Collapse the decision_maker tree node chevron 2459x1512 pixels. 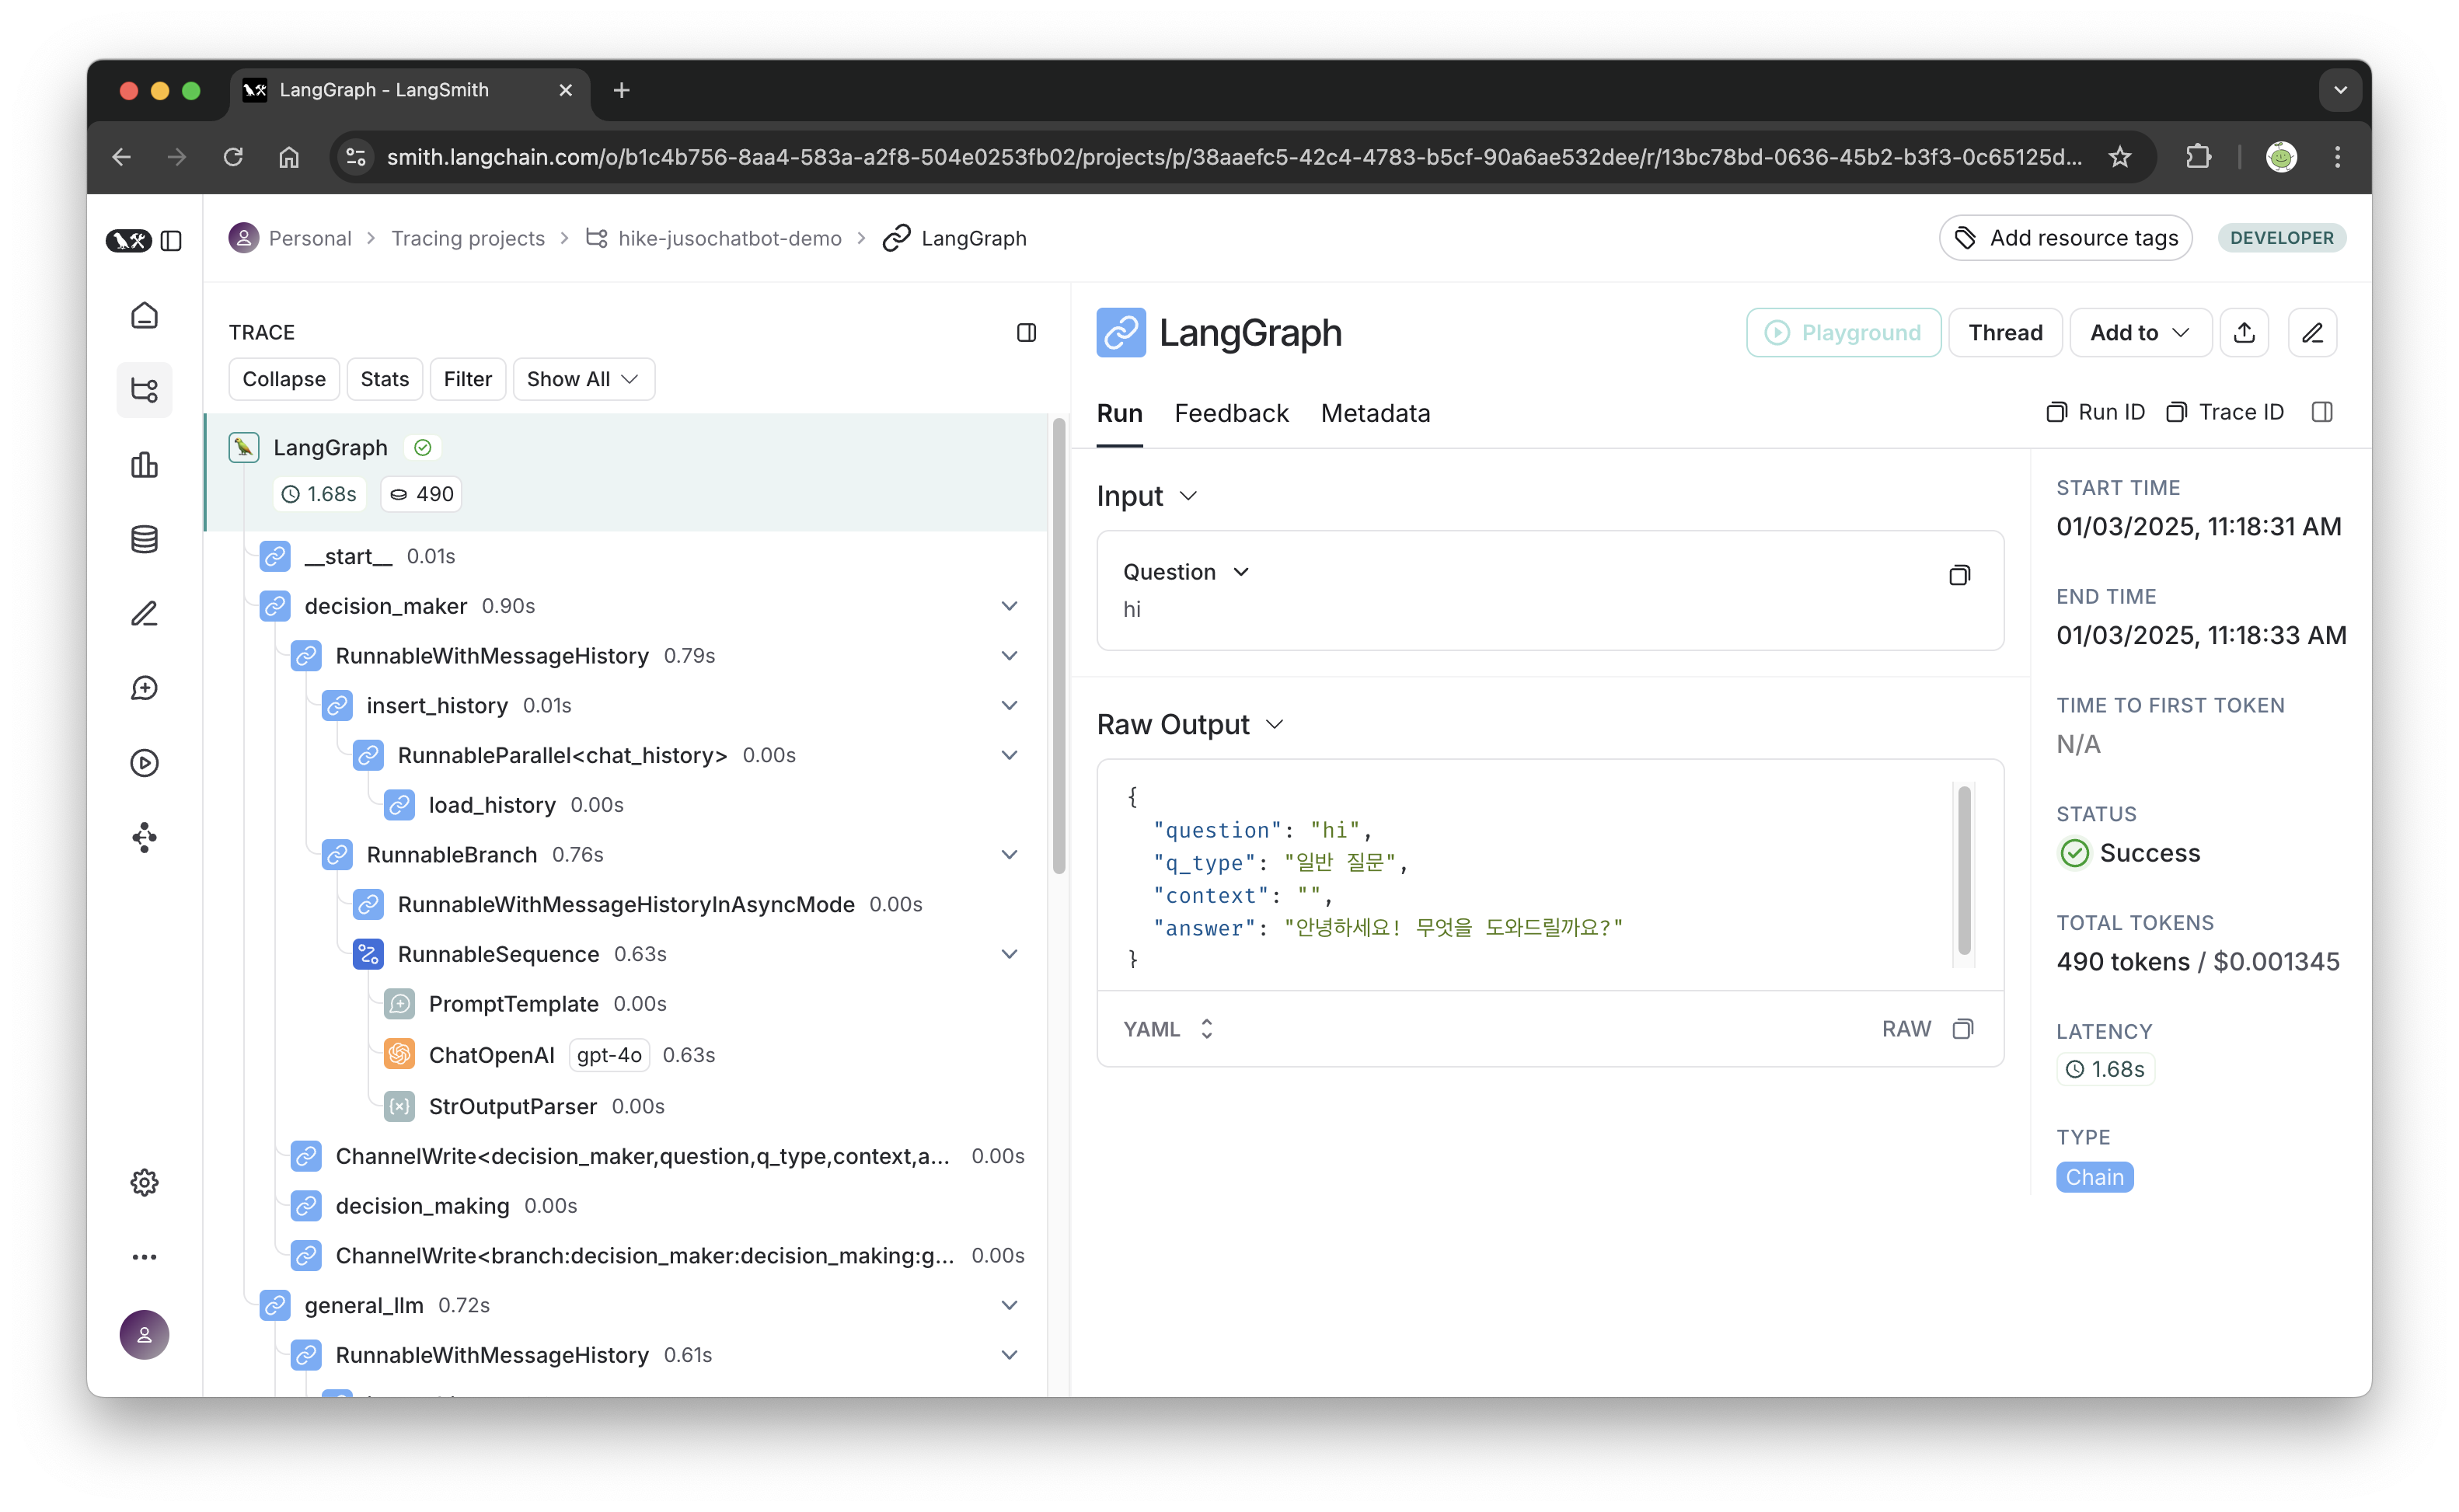tap(1009, 606)
